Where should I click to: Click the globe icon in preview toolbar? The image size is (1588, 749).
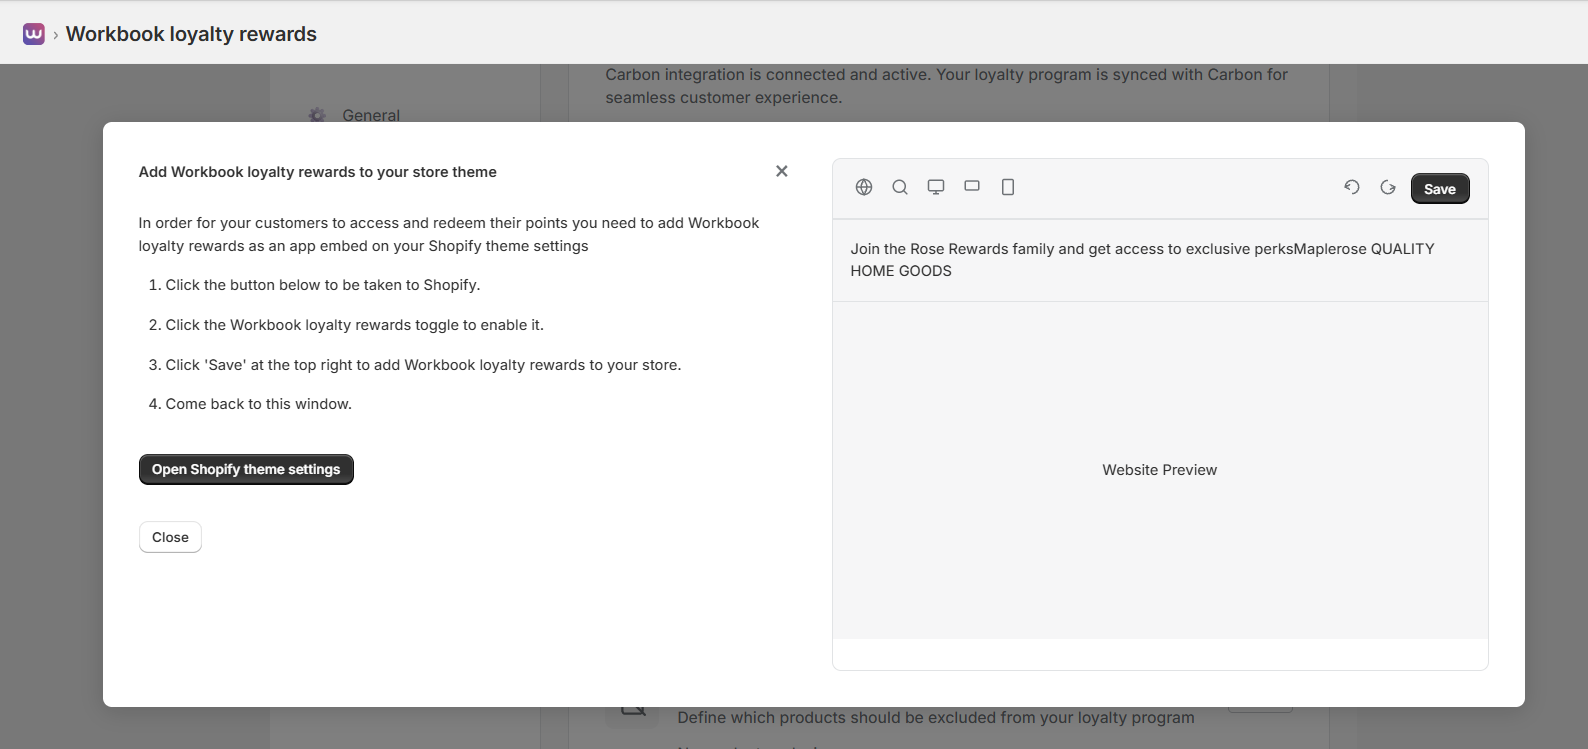pyautogui.click(x=864, y=187)
